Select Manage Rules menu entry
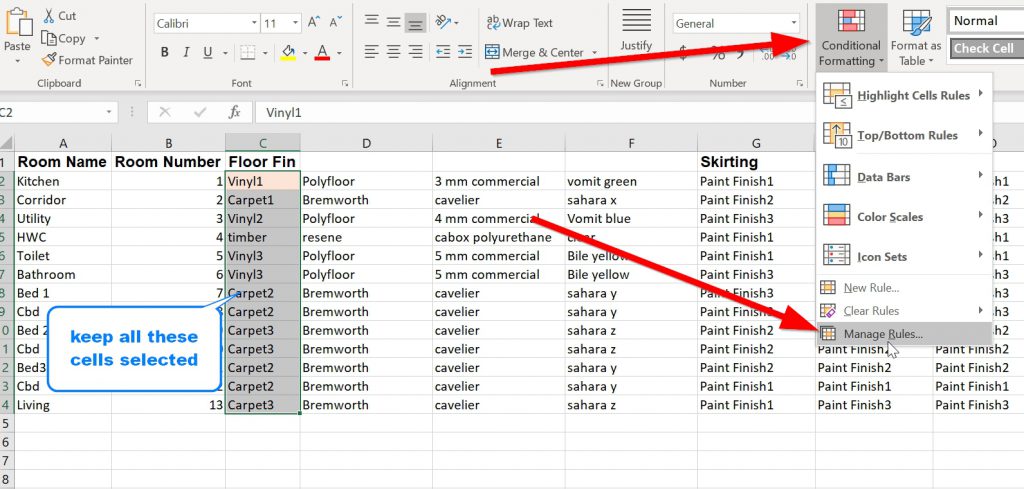1024x489 pixels. (883, 334)
